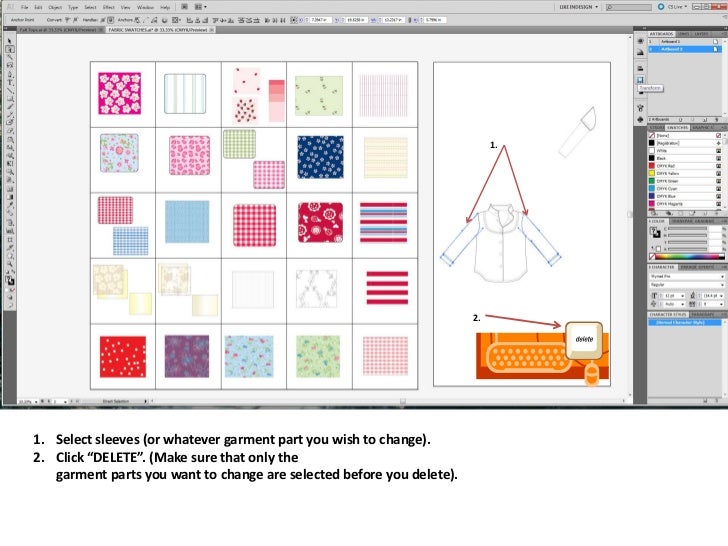
Task: Open artboard number dropdown in status bar
Action: (65, 402)
